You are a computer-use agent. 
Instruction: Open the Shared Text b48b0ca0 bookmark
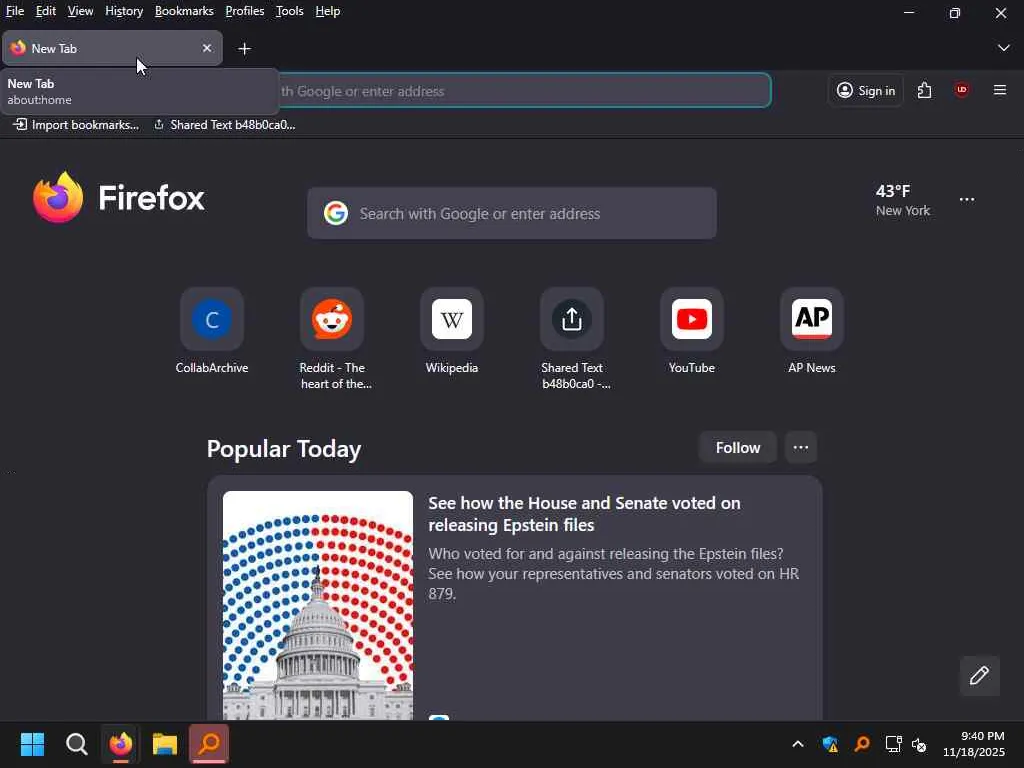tap(225, 125)
